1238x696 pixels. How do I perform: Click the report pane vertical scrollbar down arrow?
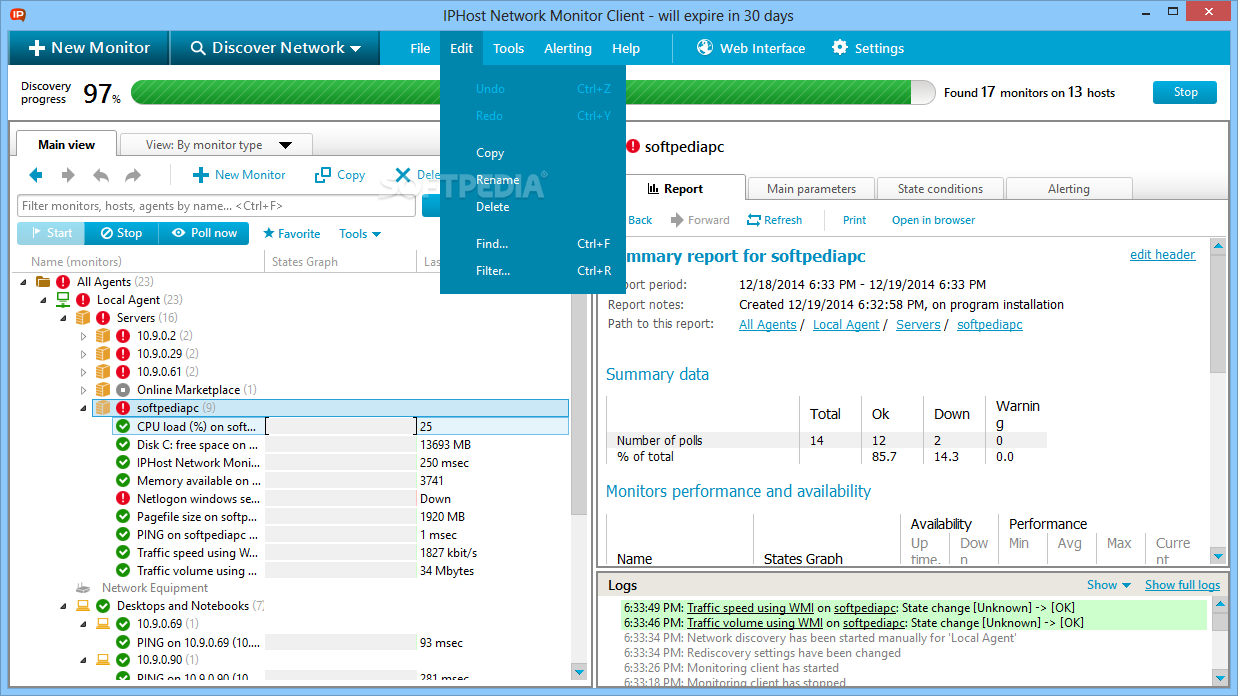[1218, 556]
